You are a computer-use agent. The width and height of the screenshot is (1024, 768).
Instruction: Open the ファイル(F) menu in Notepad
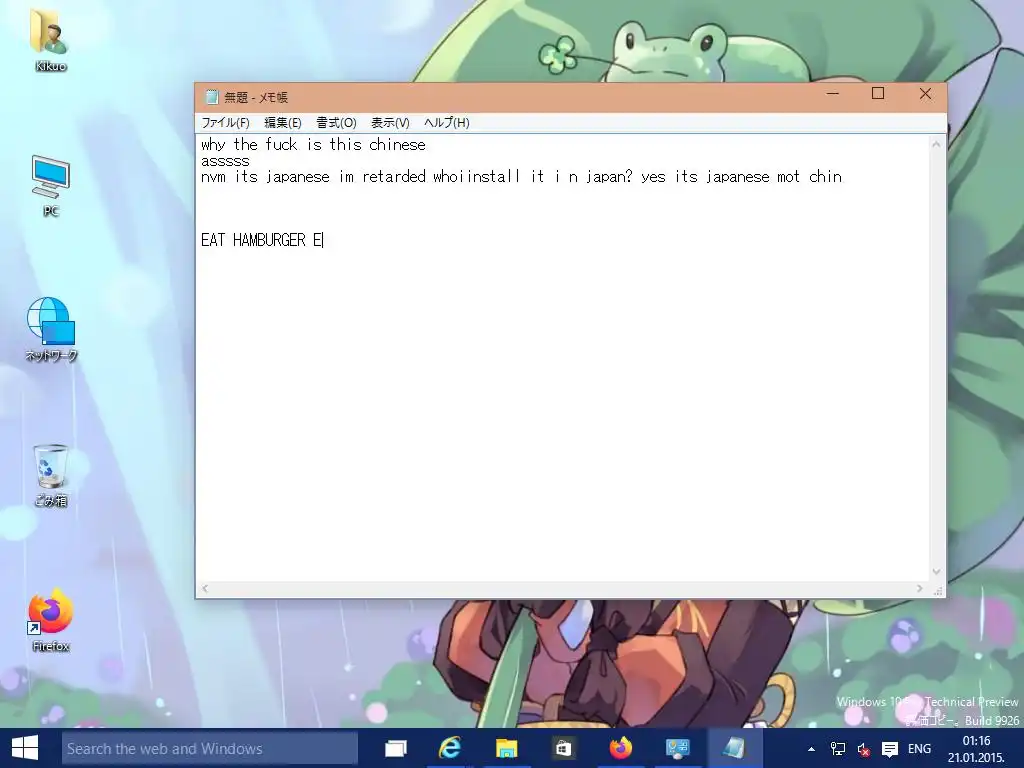pos(225,123)
